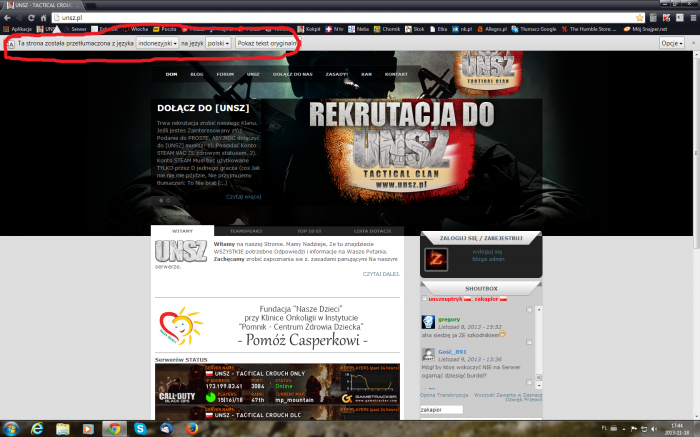Click the user avatar in login panel

(436, 259)
